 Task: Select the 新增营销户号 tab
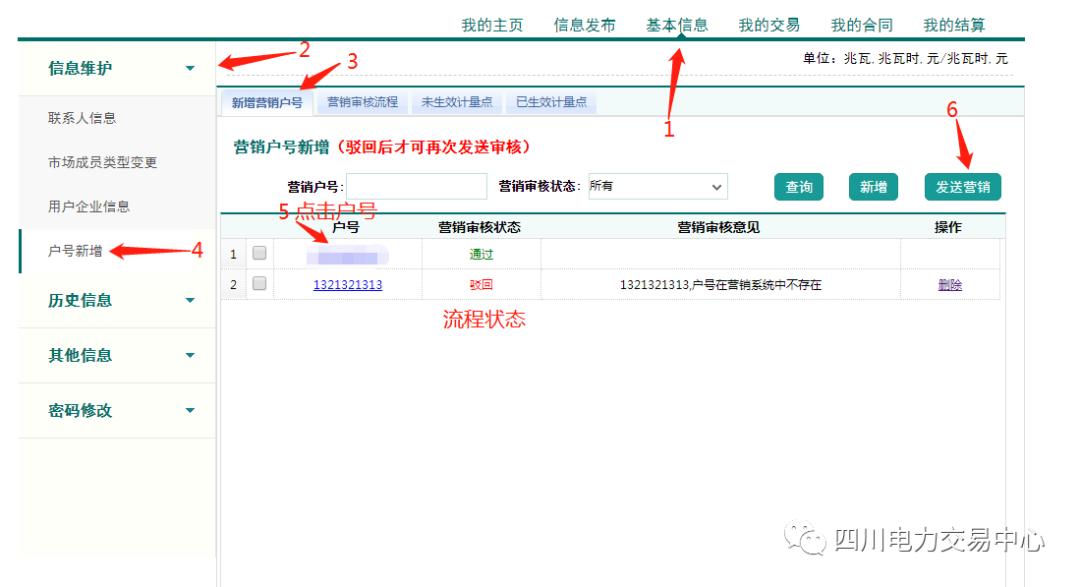click(x=268, y=101)
